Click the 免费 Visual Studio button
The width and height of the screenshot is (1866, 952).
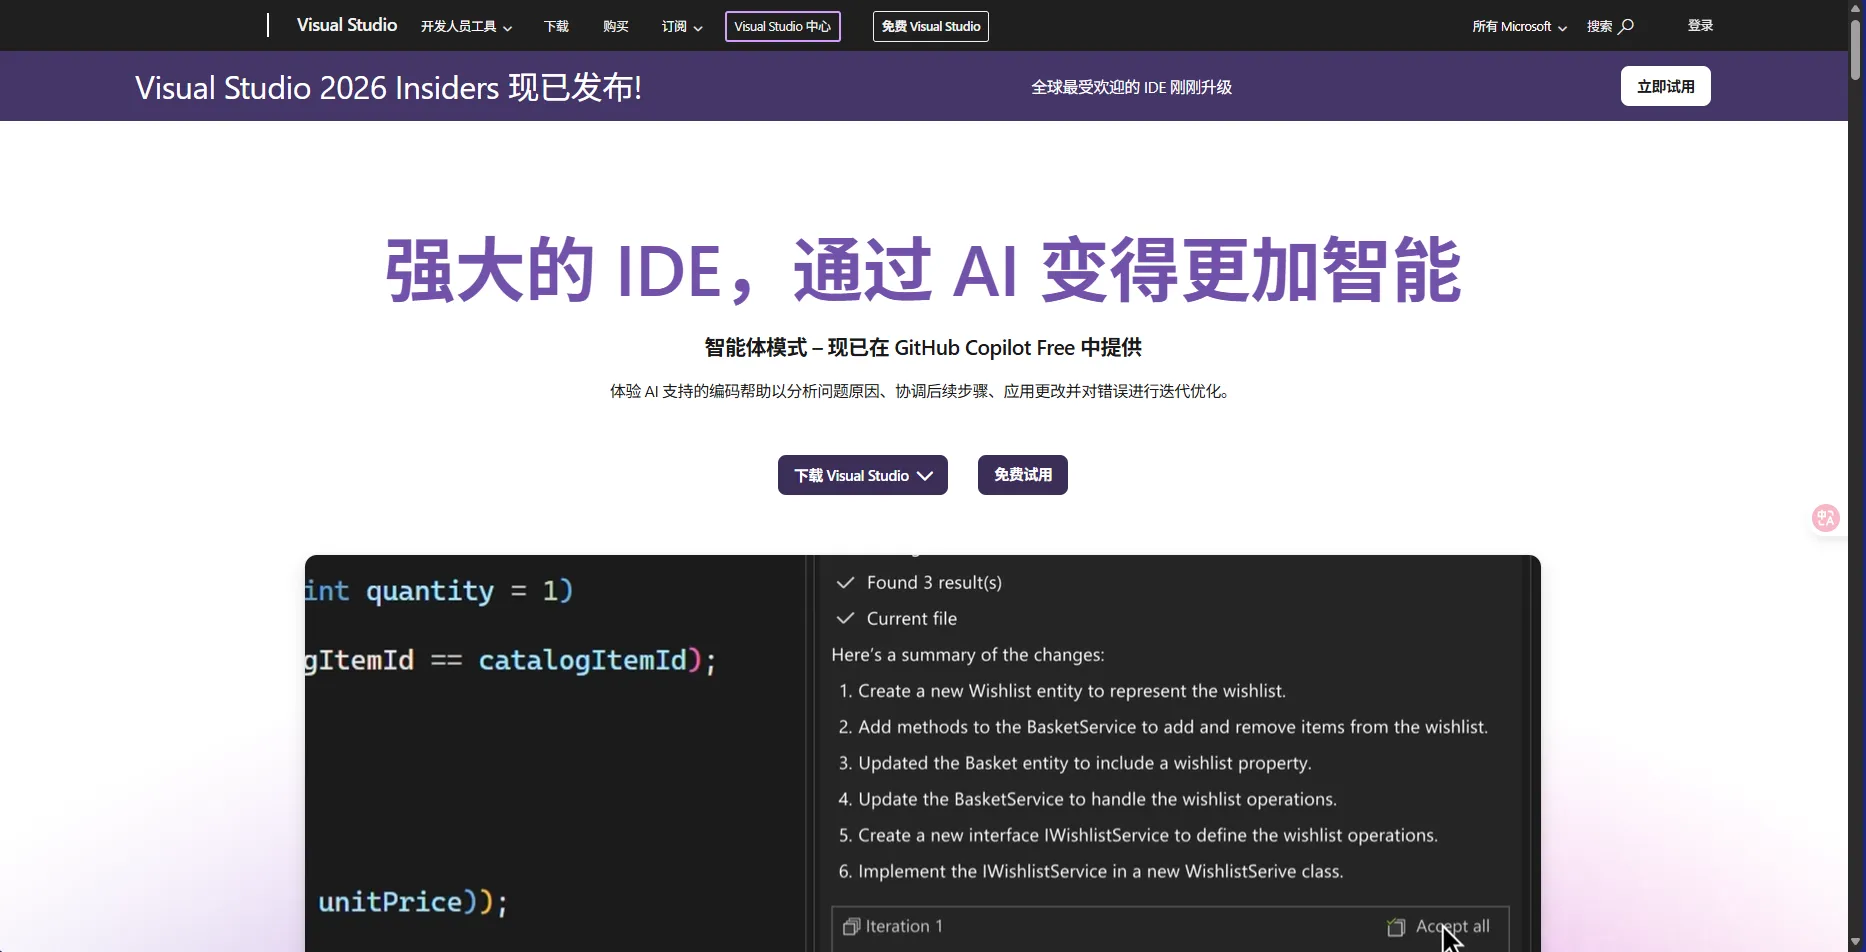pyautogui.click(x=930, y=27)
